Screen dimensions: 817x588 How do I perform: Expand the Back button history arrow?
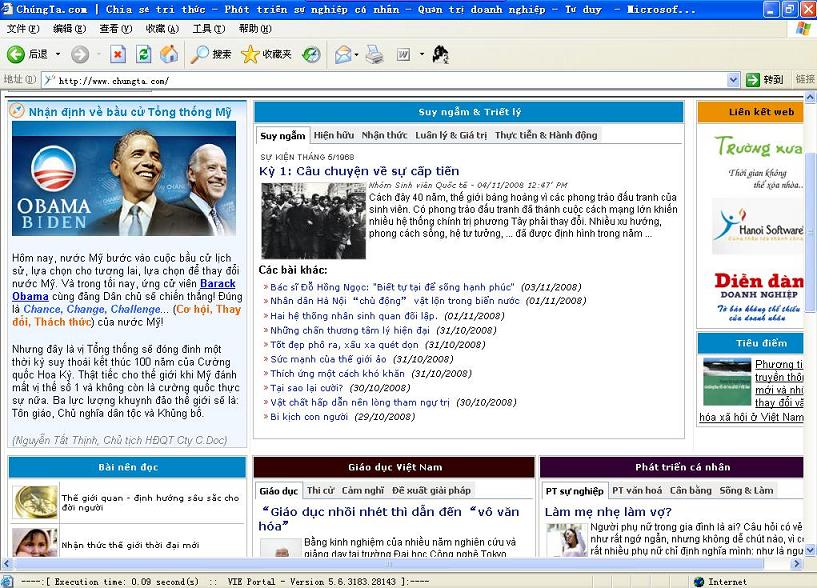58,54
